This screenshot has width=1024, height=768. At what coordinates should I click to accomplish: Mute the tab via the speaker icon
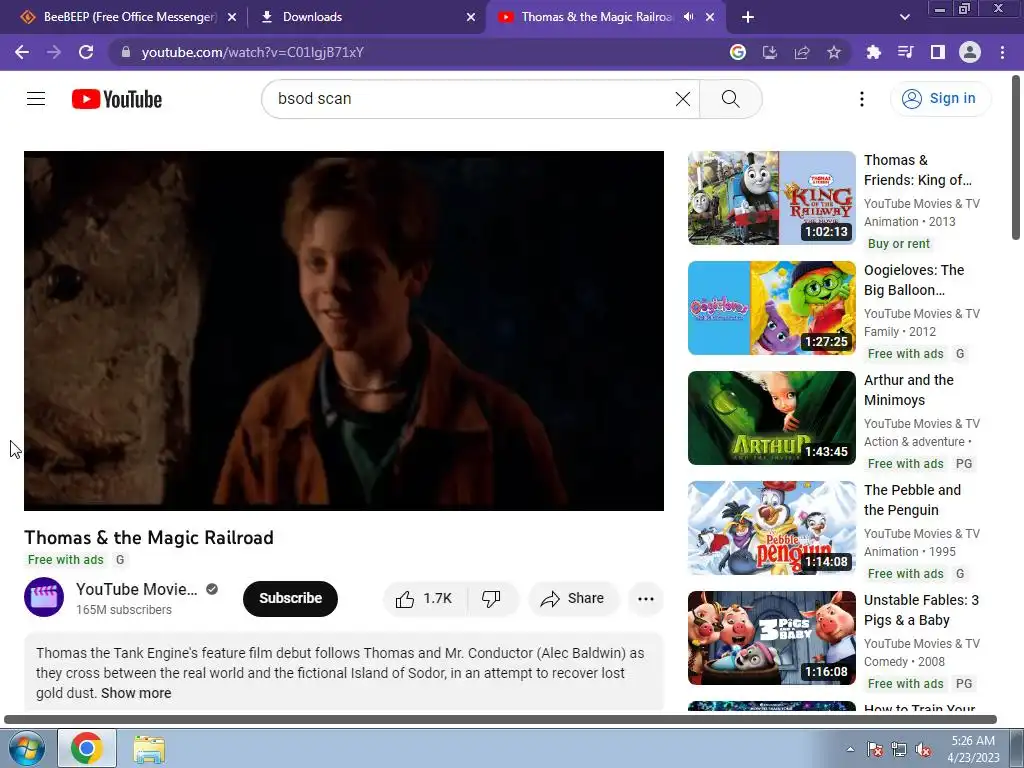pos(688,17)
